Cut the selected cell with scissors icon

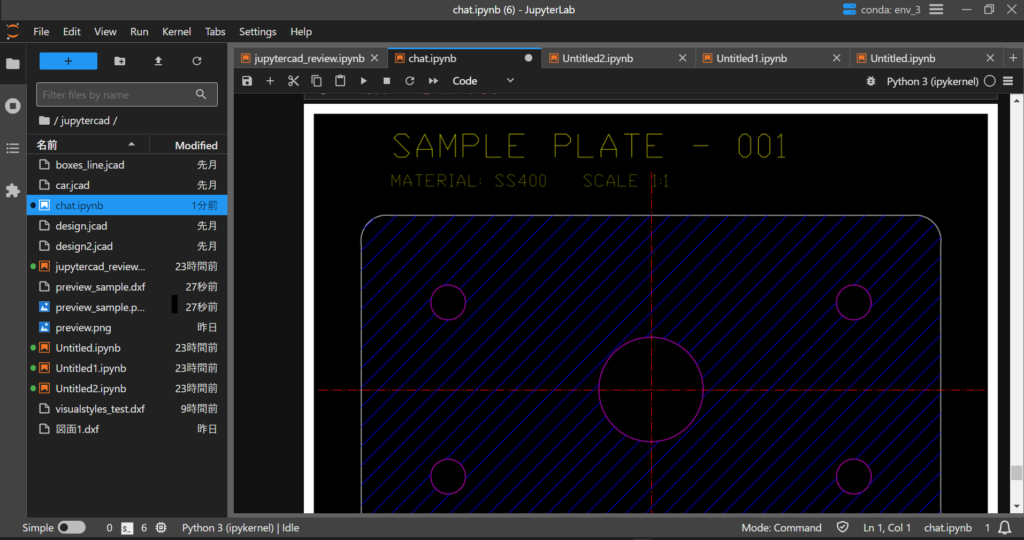293,81
